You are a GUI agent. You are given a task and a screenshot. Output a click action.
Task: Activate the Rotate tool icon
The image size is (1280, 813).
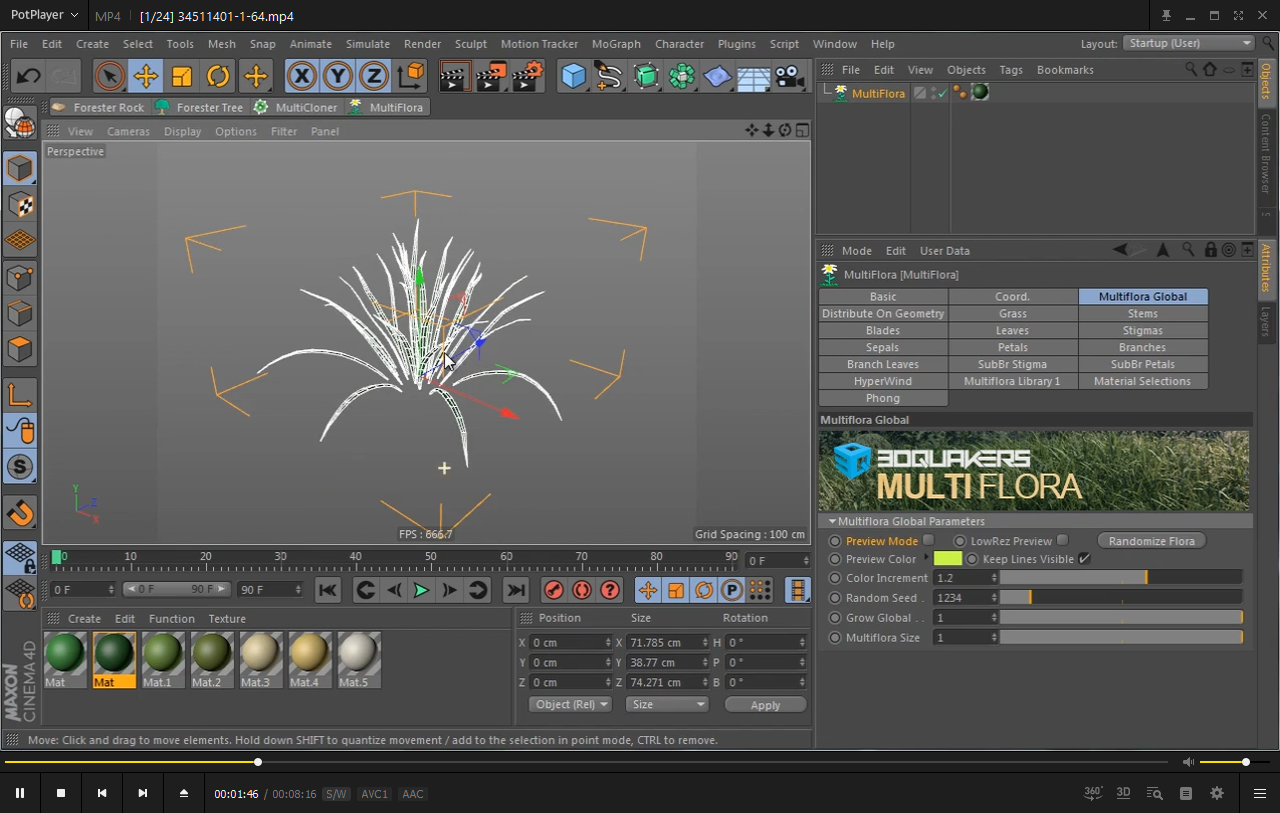point(218,76)
